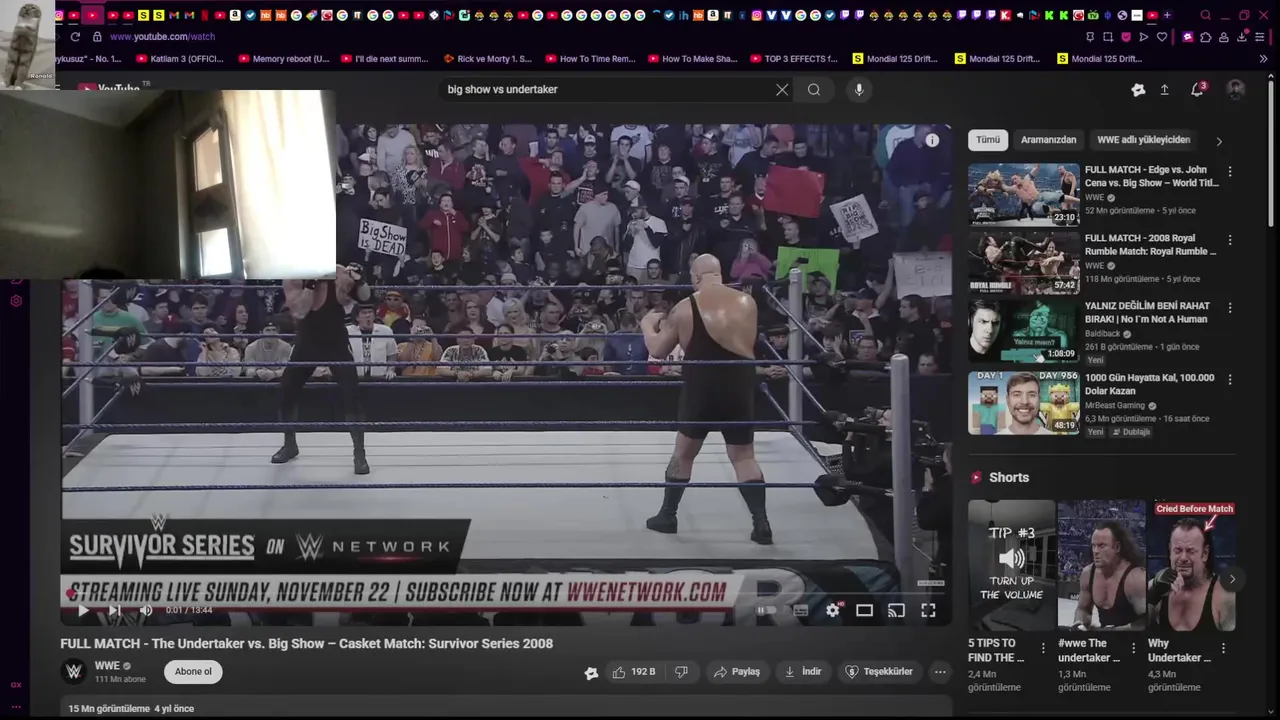Viewport: 1280px width, 720px height.
Task: Open Edge vs. John Cena match thumbnail
Action: [x=1024, y=195]
